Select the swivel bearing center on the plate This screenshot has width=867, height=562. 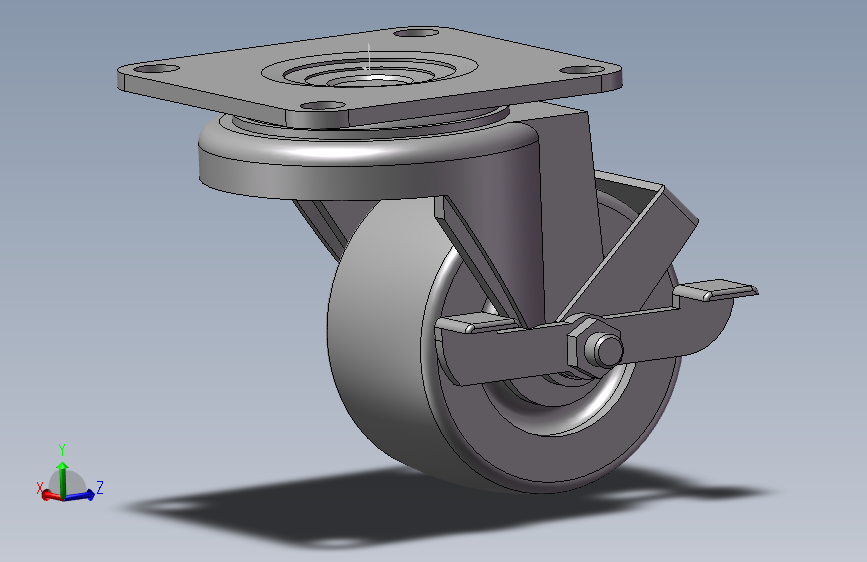click(x=369, y=79)
